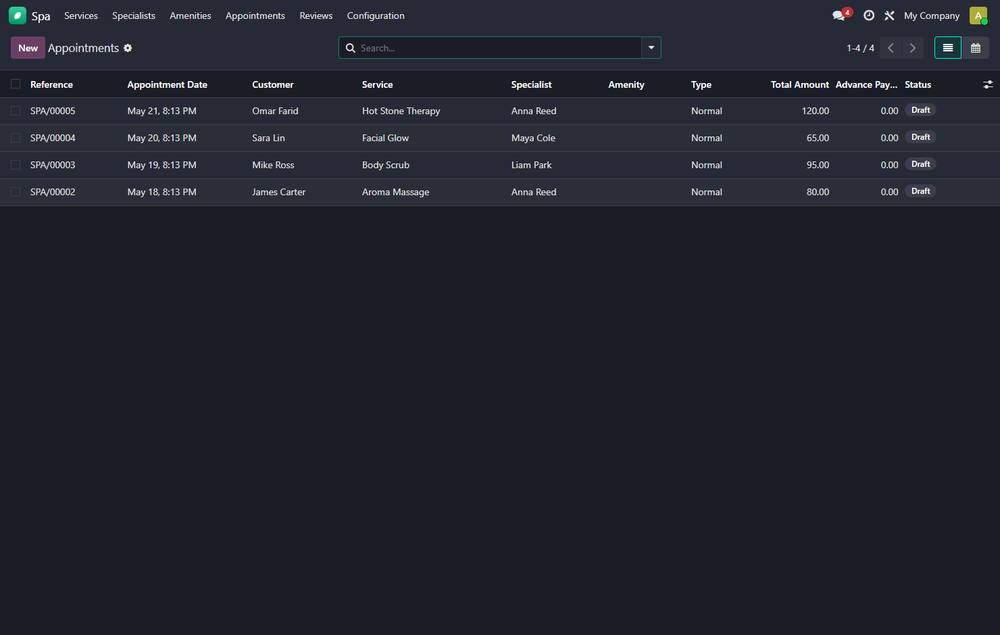The image size is (1000, 635).
Task: Click May 18, 8:13 PM date cell
Action: tap(162, 192)
